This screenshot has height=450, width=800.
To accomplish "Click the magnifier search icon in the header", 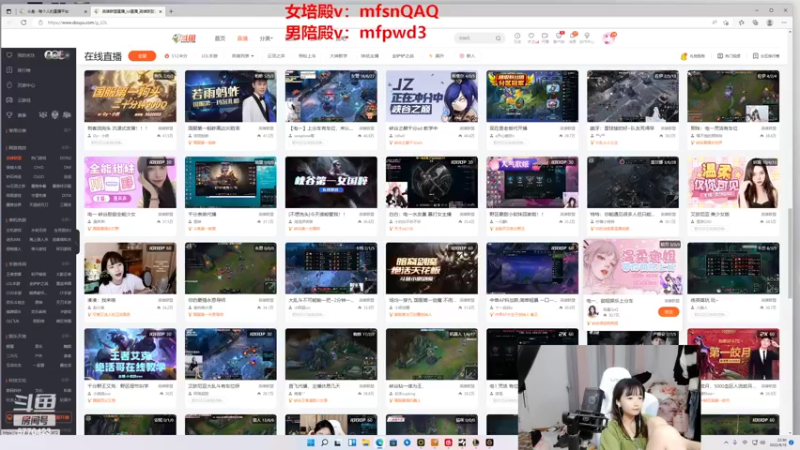I will click(498, 38).
